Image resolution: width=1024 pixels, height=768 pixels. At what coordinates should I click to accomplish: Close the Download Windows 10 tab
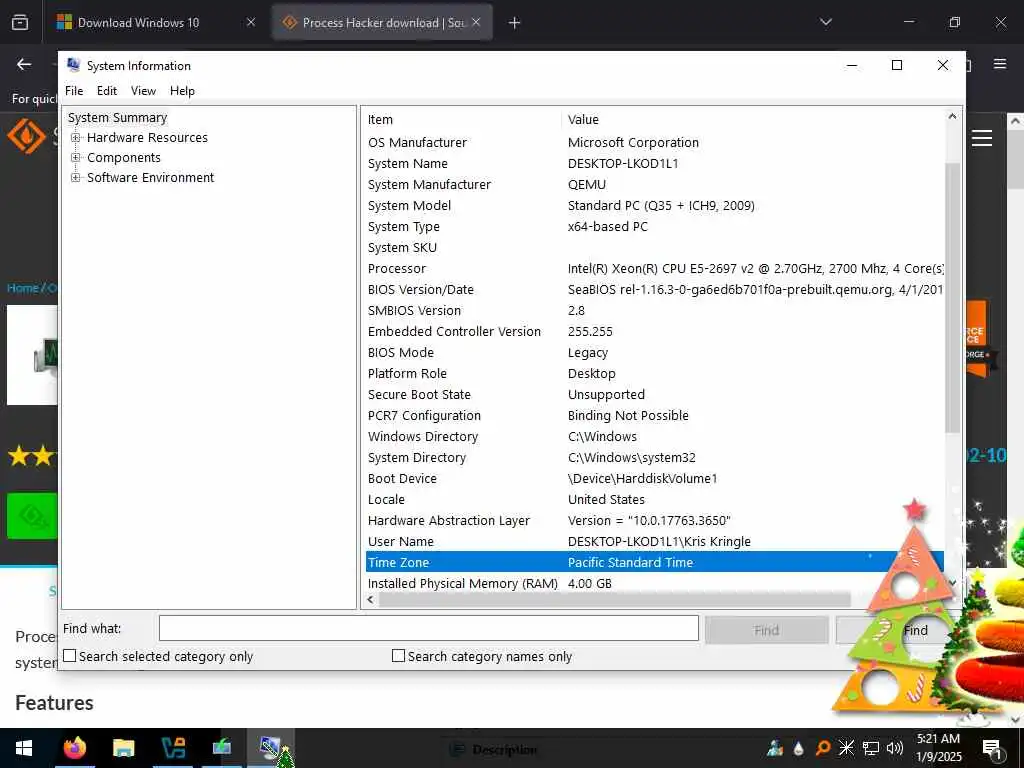click(x=251, y=22)
